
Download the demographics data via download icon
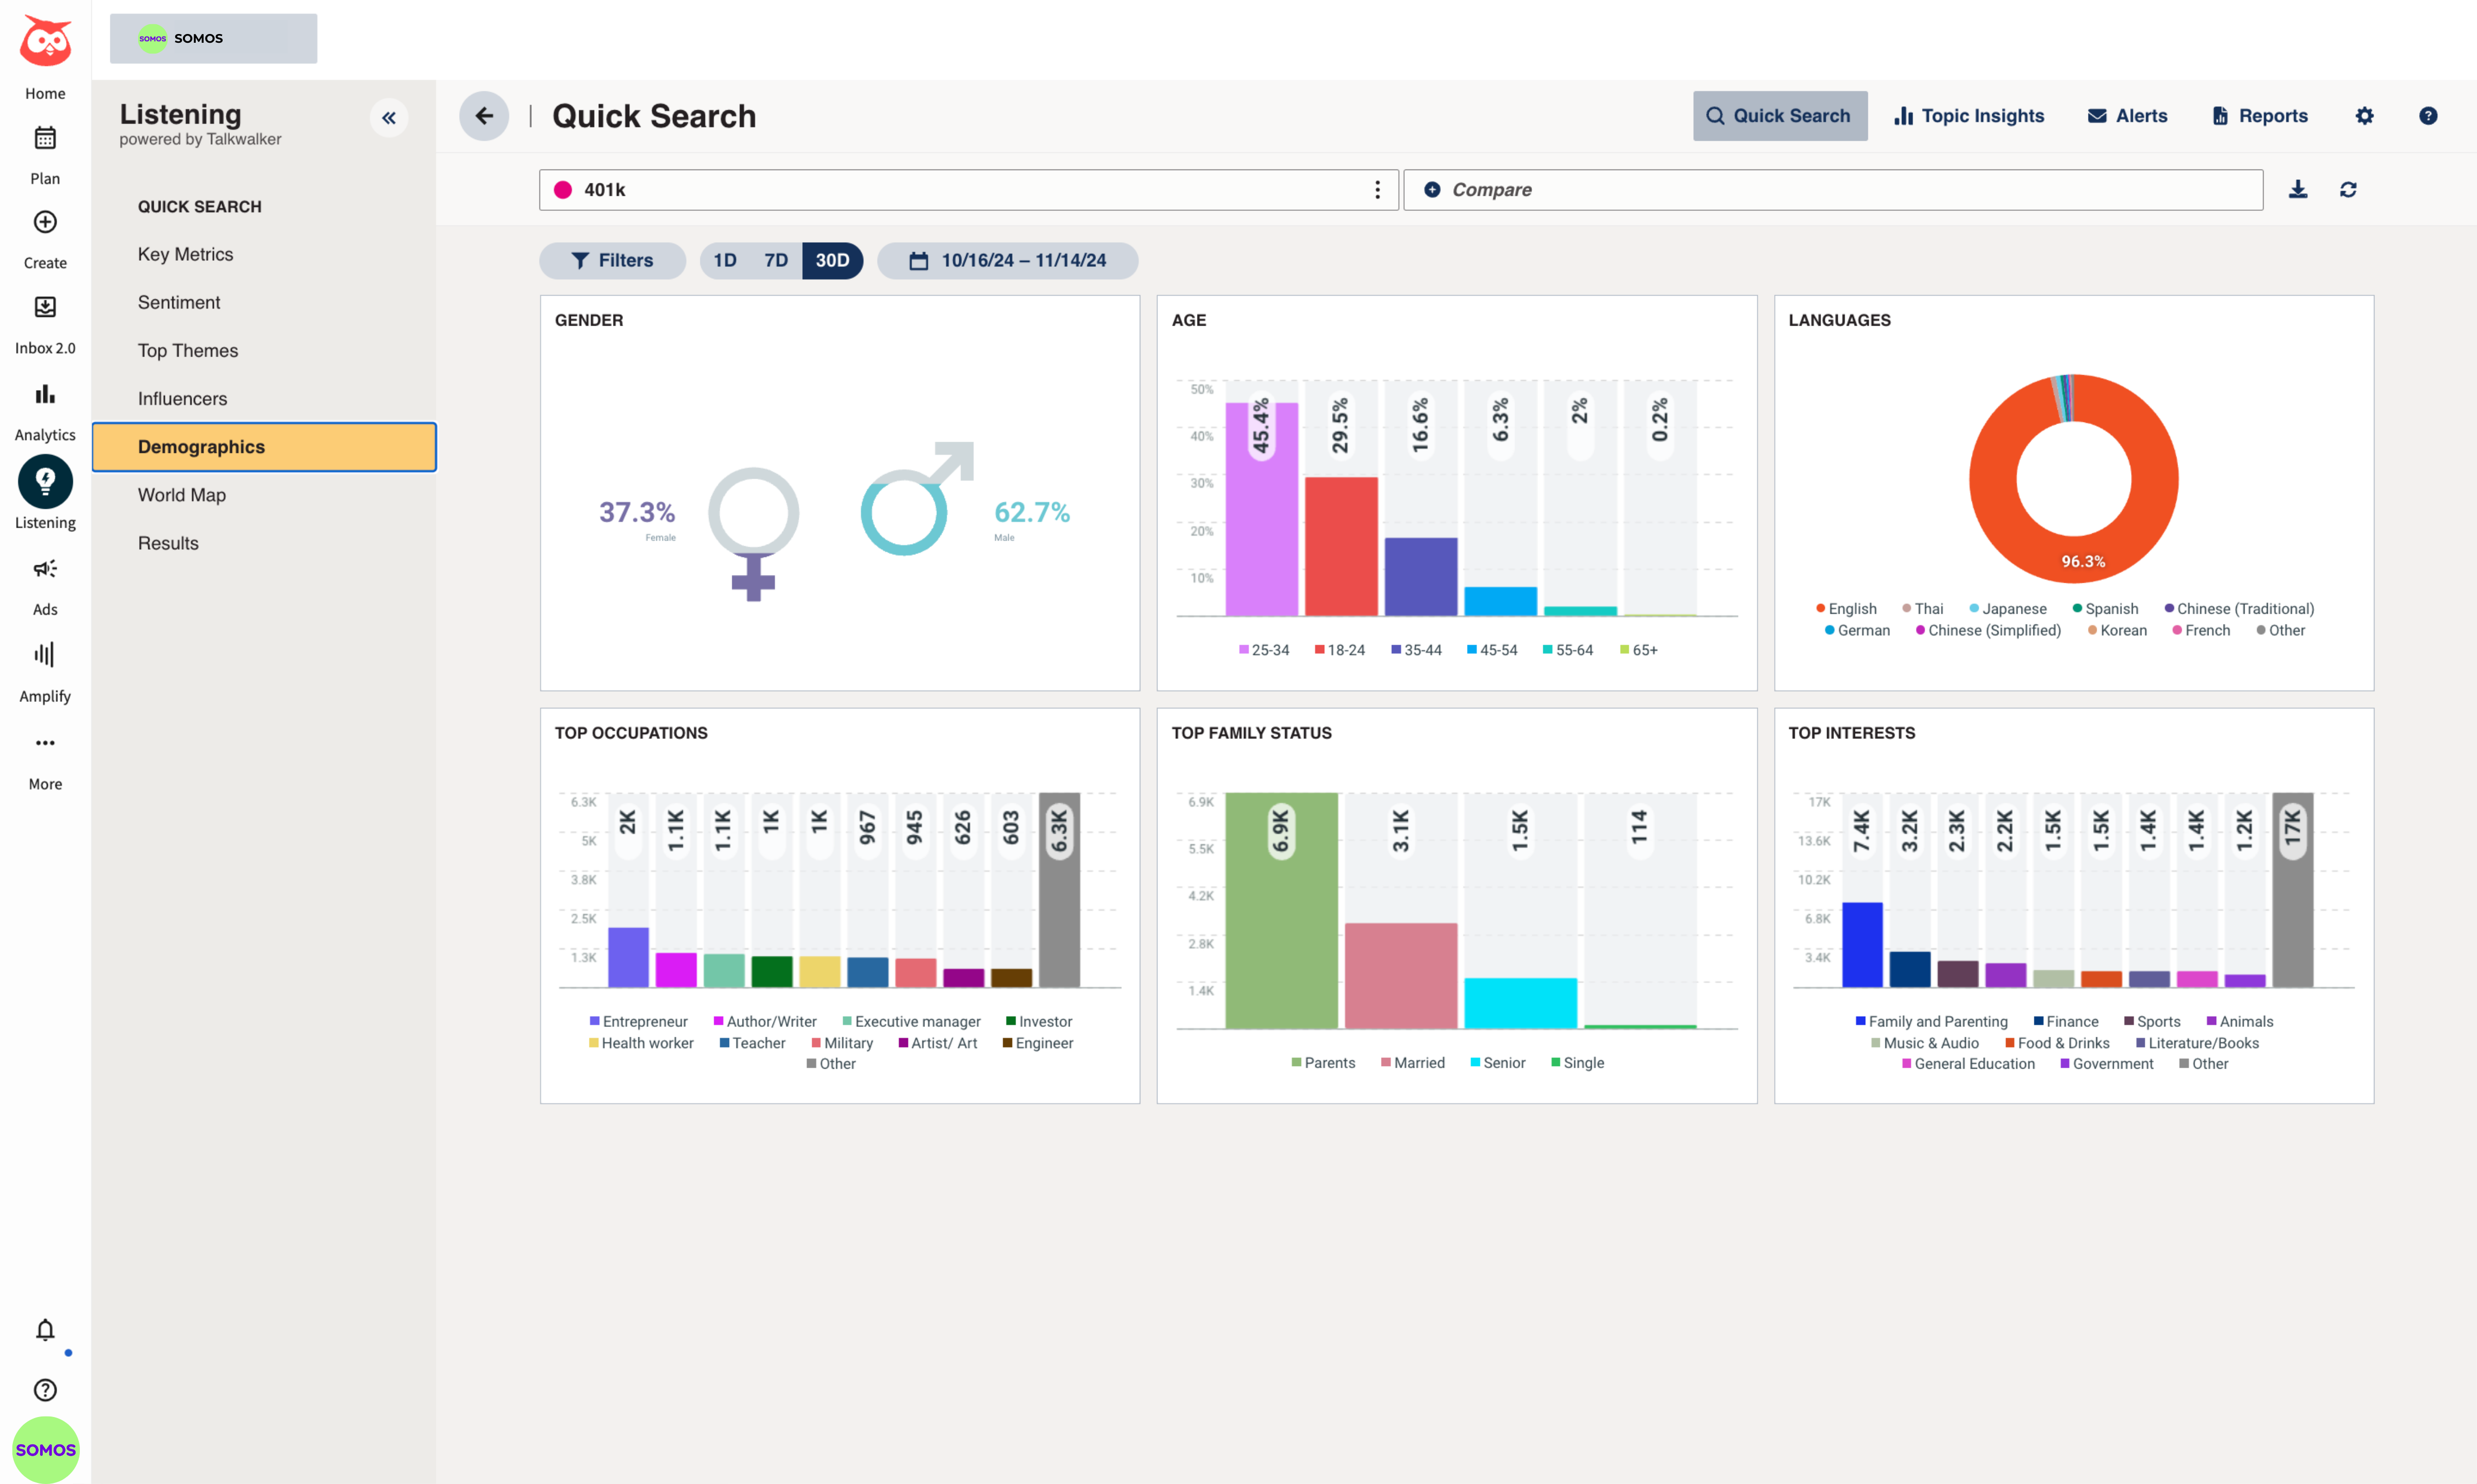click(x=2298, y=189)
